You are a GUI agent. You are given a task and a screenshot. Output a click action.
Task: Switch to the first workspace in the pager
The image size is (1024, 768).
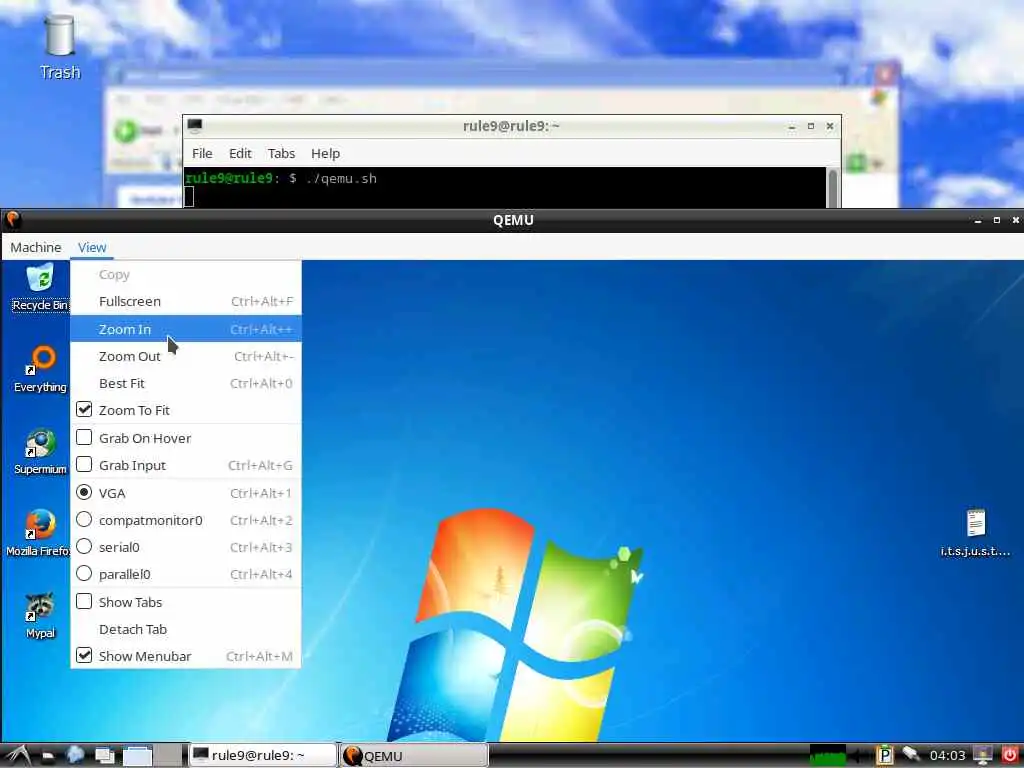(137, 756)
